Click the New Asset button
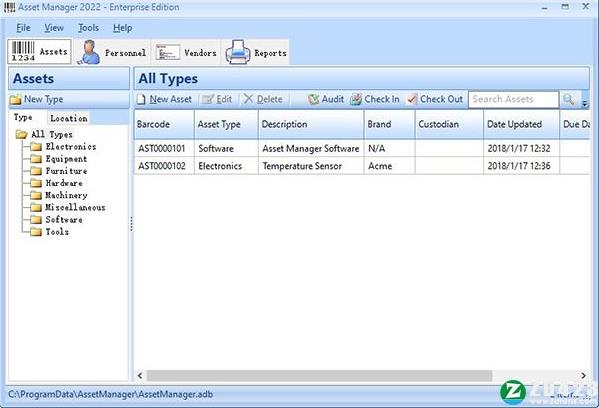This screenshot has height=408, width=599. pos(165,99)
